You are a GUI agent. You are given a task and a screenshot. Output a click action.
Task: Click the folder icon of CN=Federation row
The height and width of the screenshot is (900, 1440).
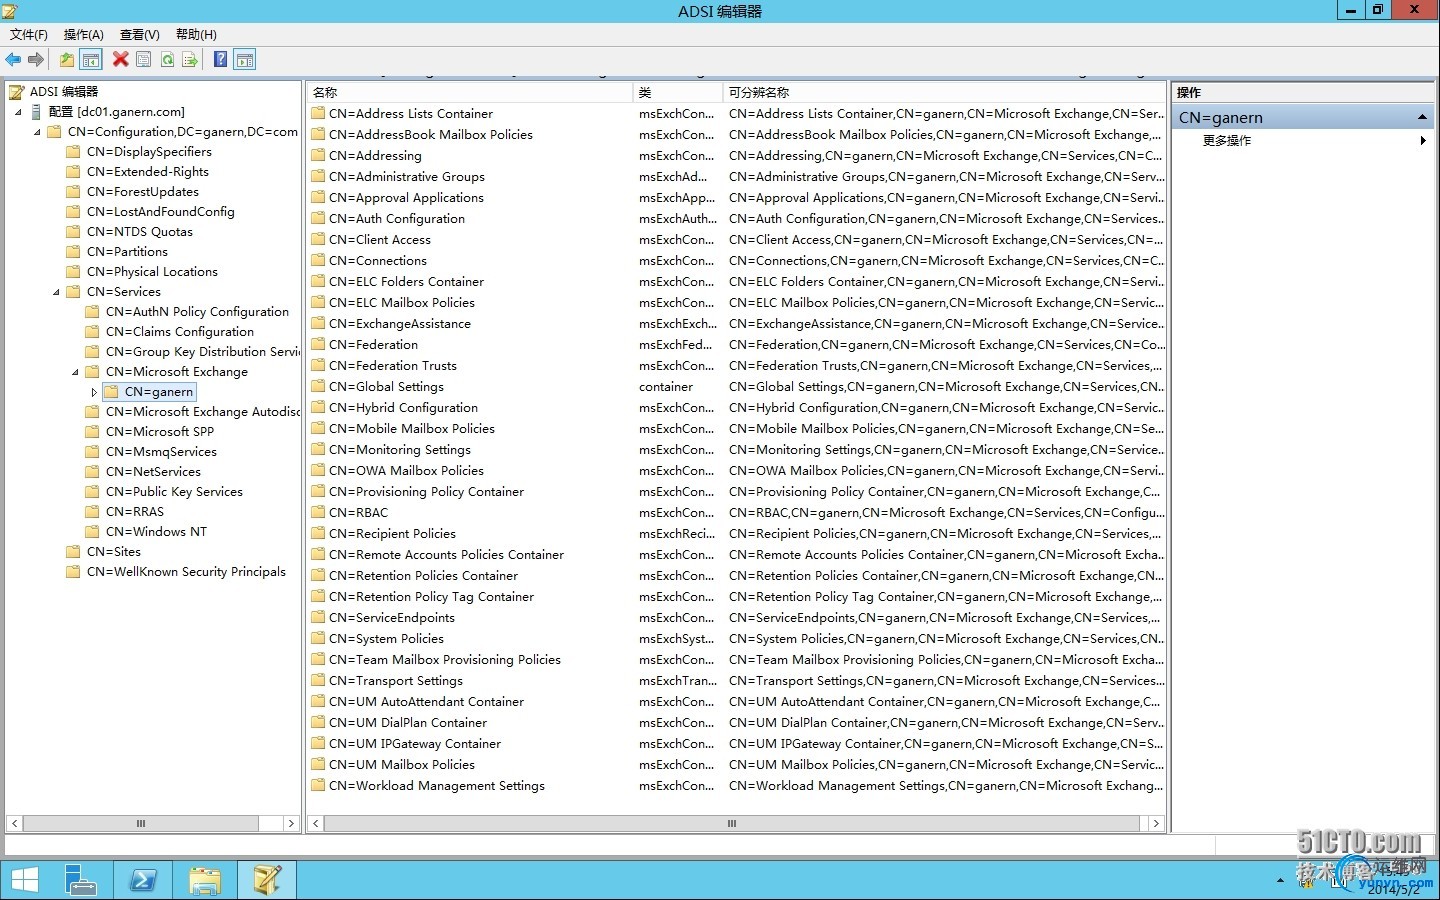pos(318,344)
